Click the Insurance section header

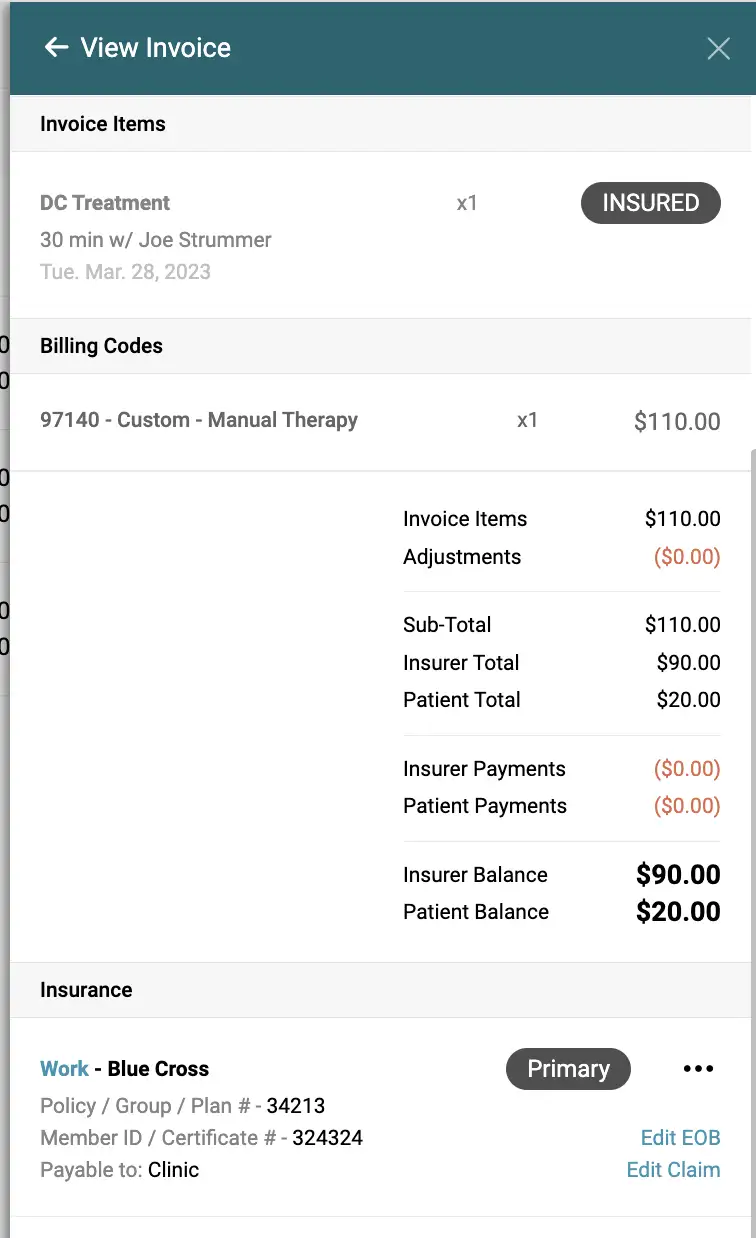tap(86, 990)
